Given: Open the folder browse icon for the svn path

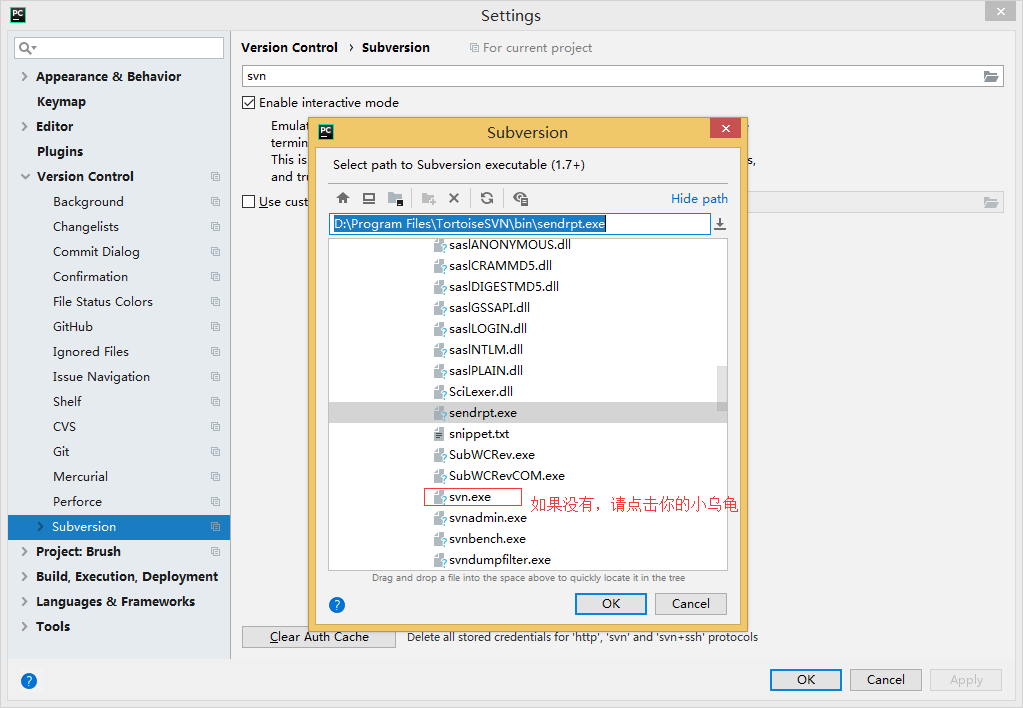Looking at the screenshot, I should point(990,76).
